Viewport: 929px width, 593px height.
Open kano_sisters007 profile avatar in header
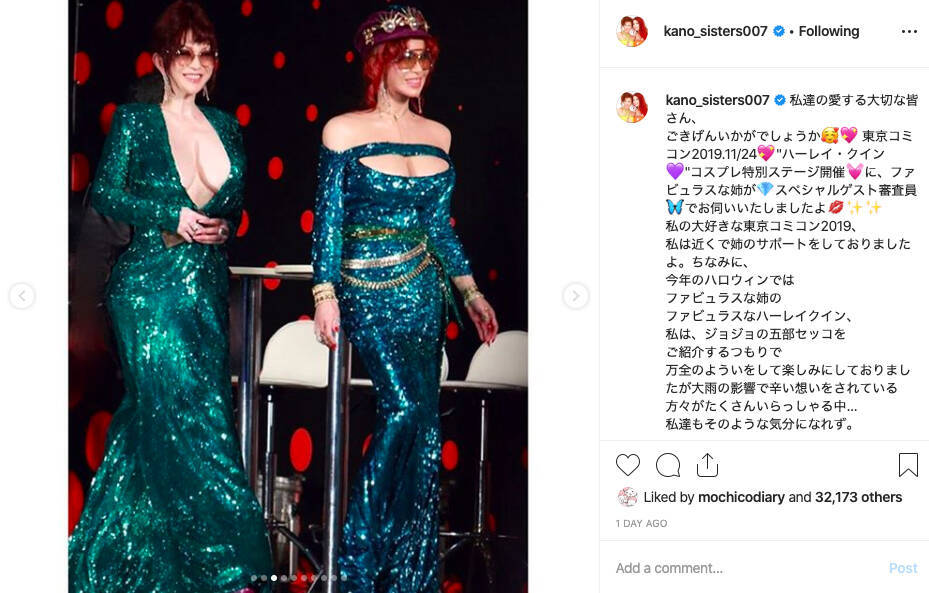[632, 31]
